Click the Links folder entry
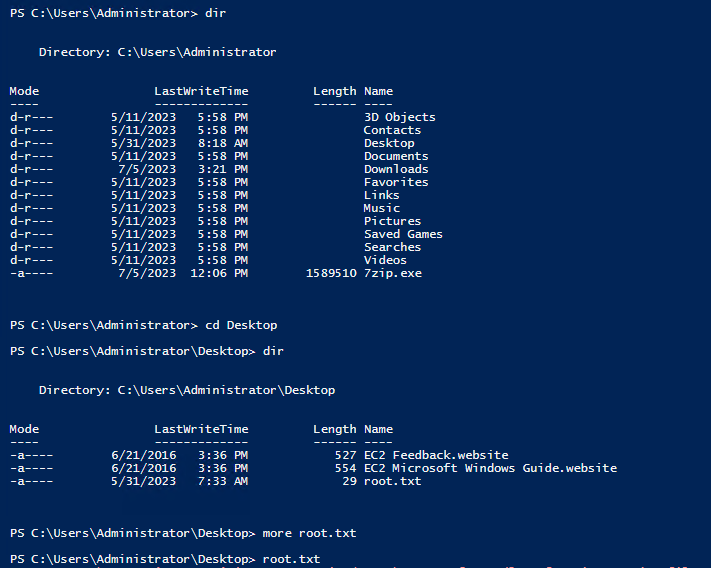Screen dimensions: 711x568 tap(381, 195)
